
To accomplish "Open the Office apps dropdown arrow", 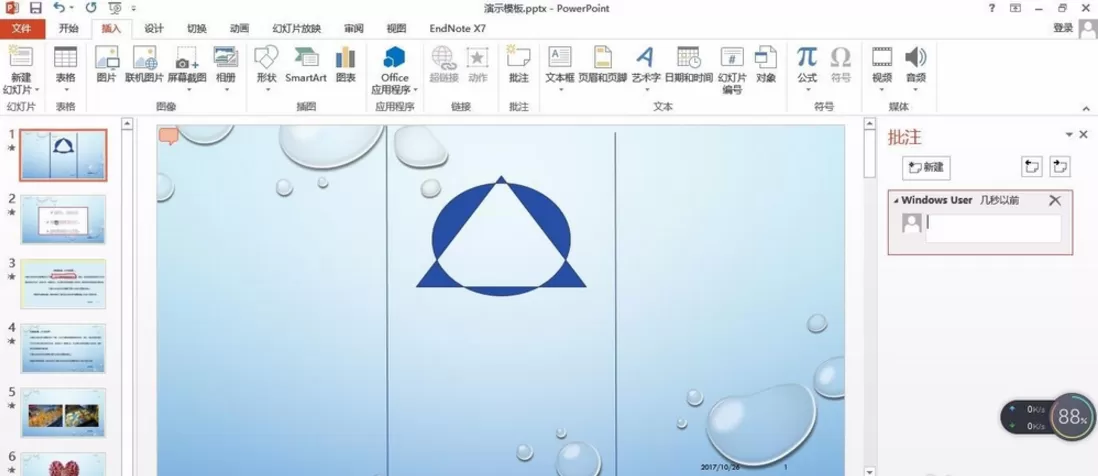I will 415,90.
